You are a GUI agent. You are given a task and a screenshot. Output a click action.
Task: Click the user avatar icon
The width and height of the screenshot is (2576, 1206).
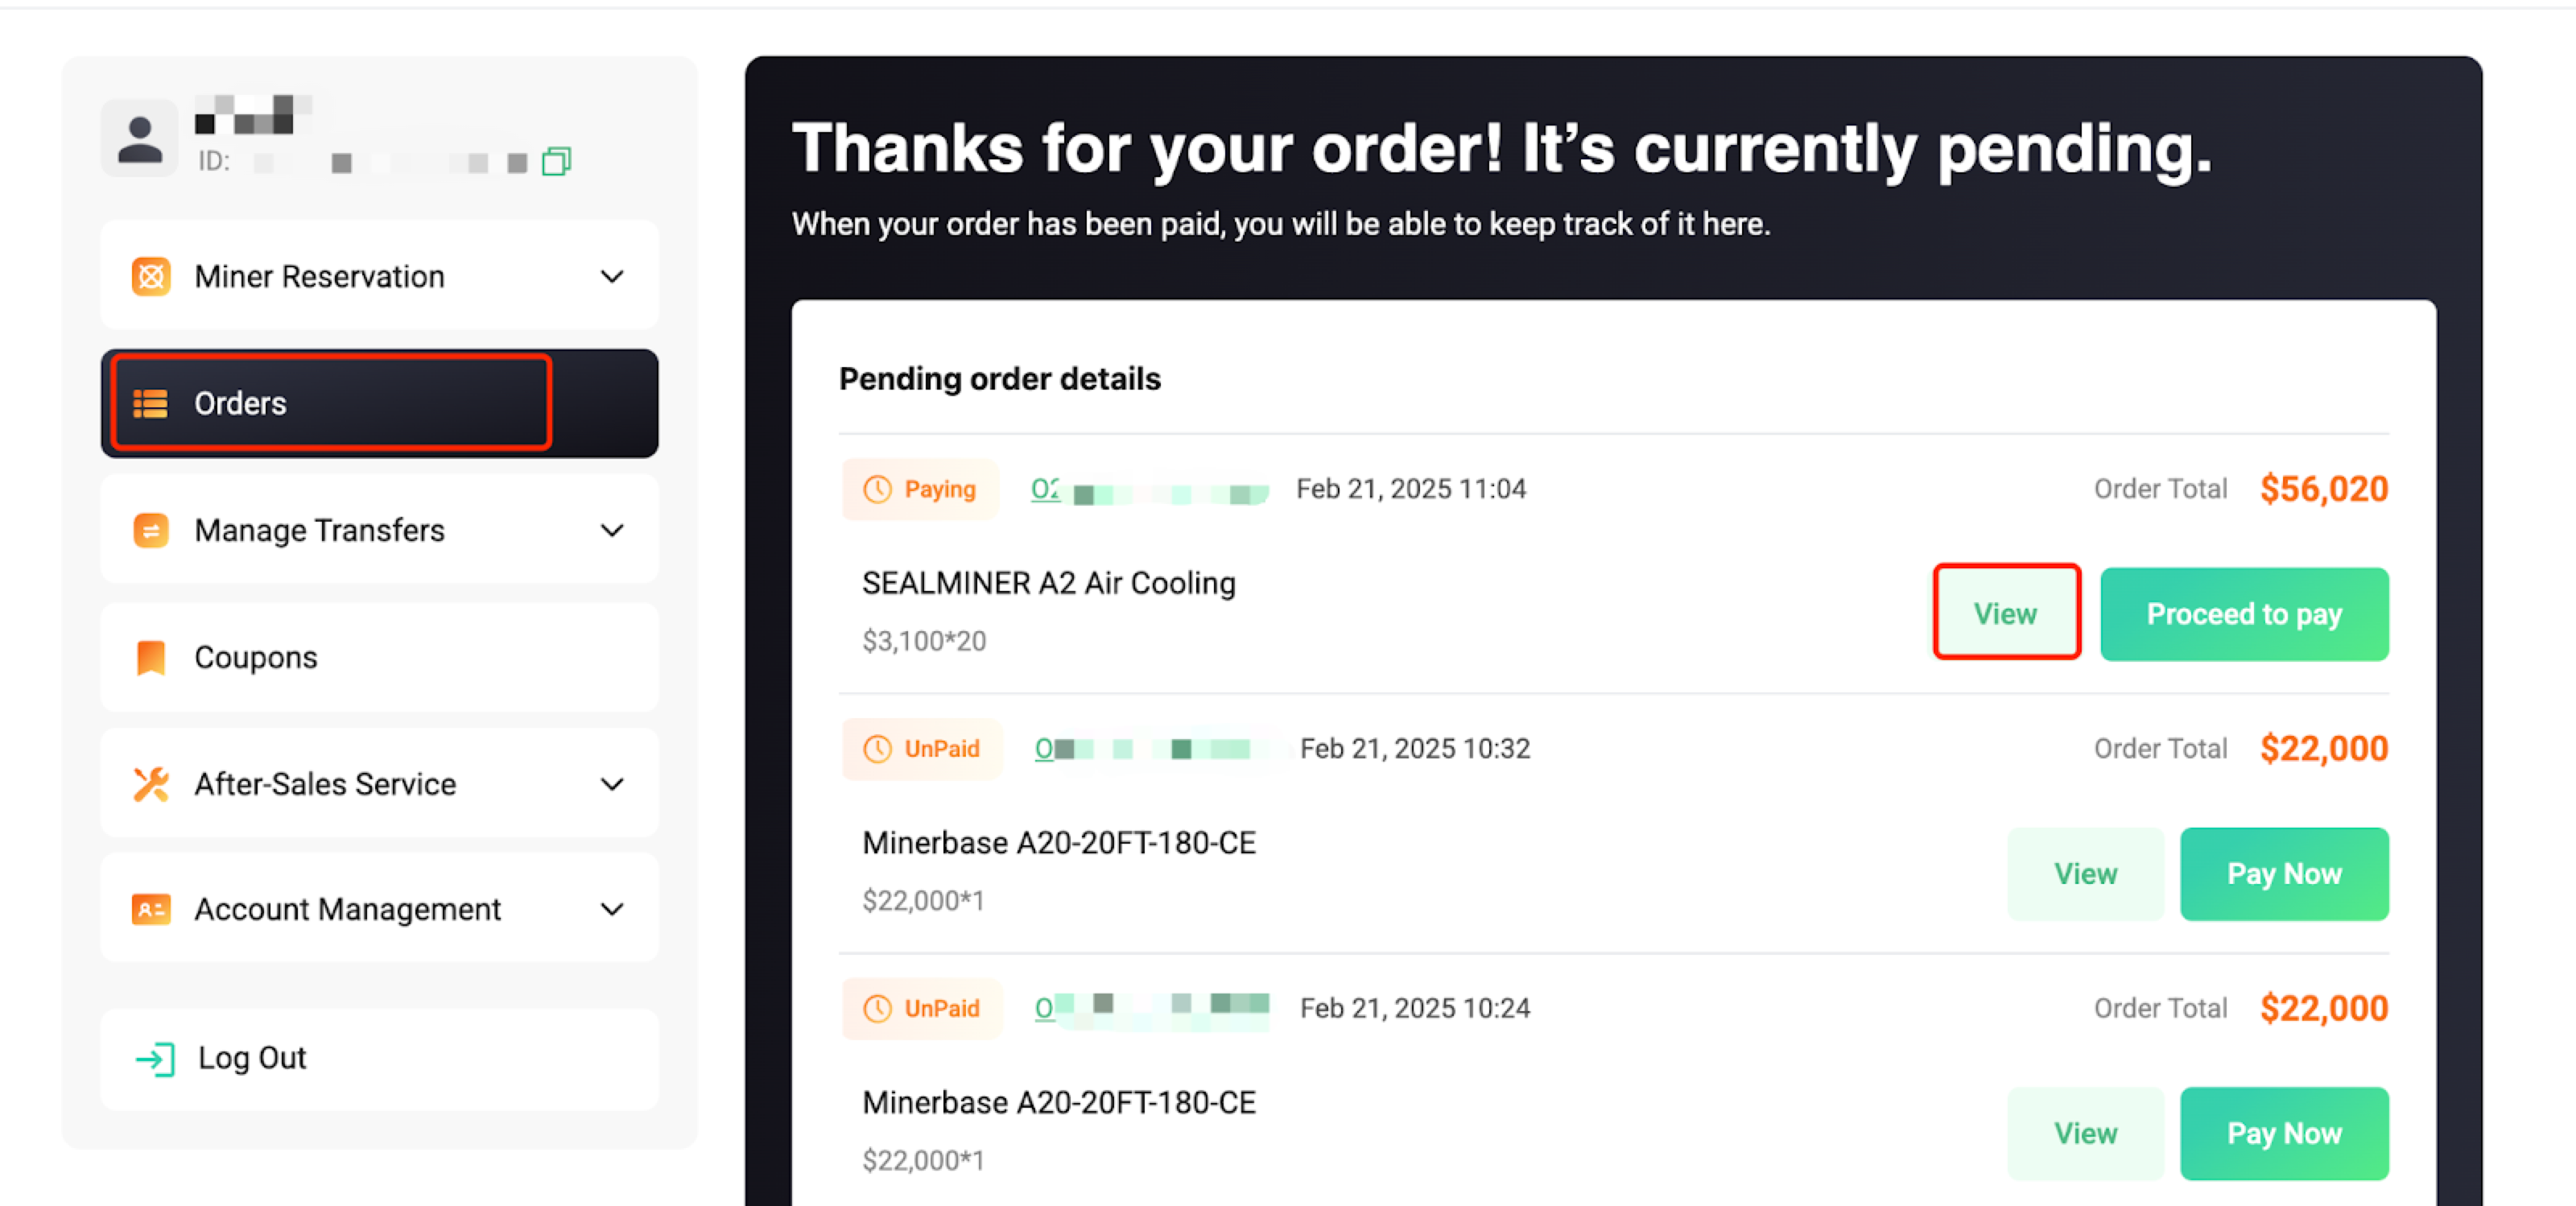(140, 138)
